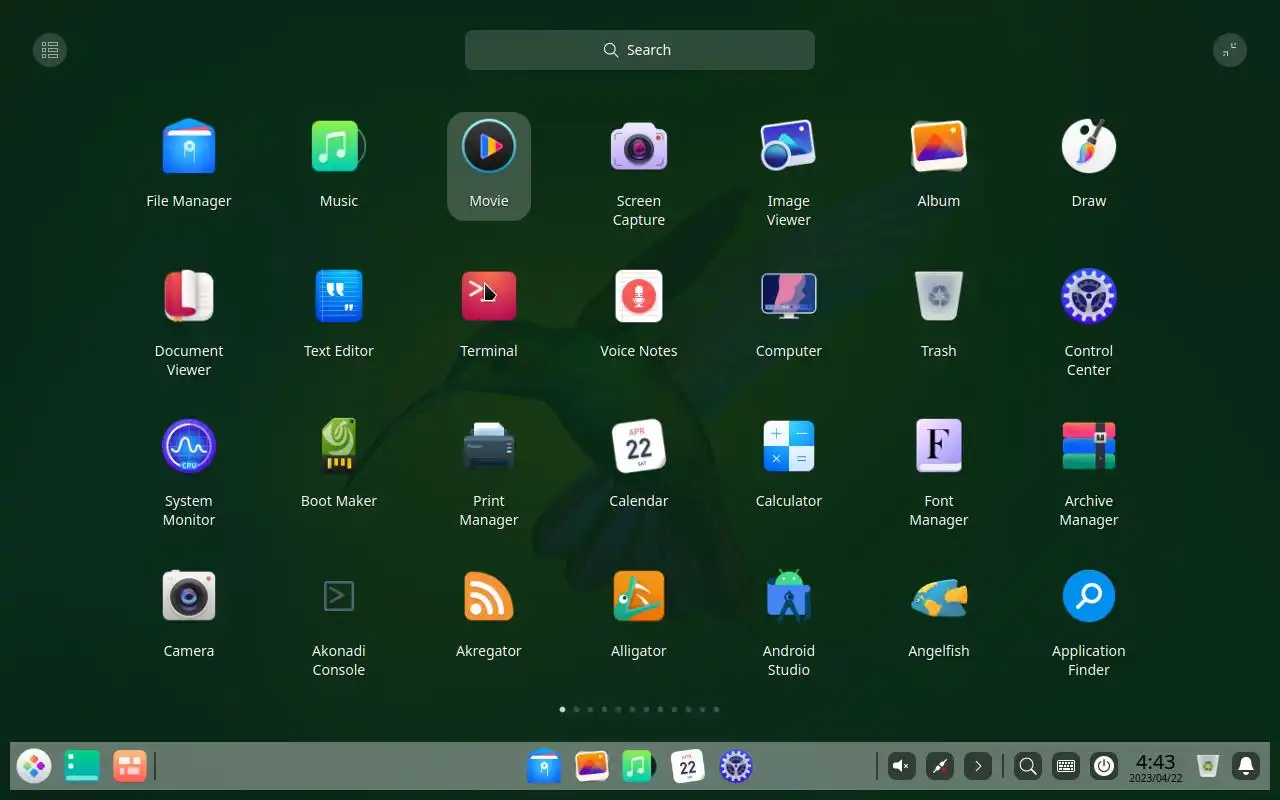Expand the tray with the arrow button
The image size is (1280, 800).
point(977,767)
